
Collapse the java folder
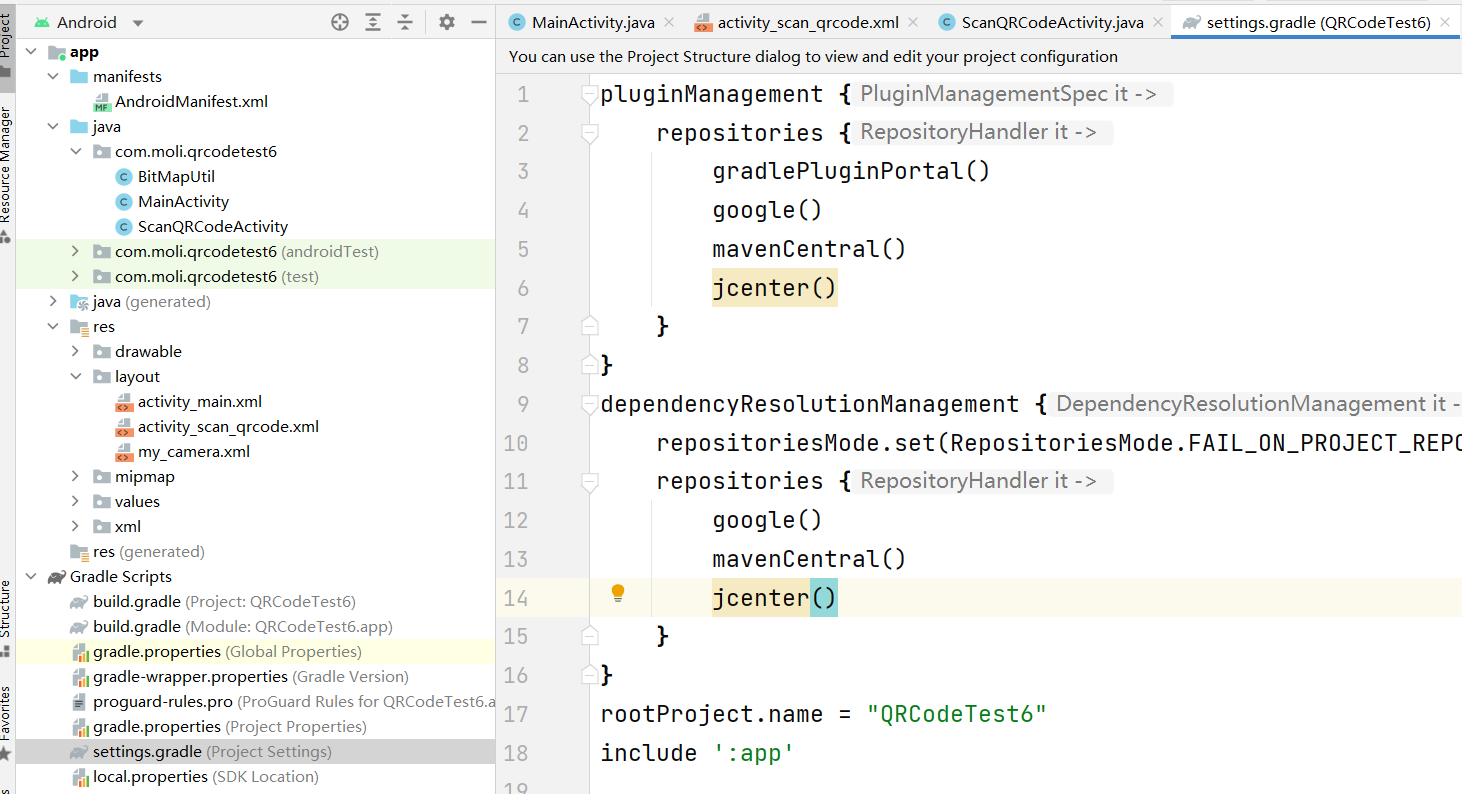53,127
